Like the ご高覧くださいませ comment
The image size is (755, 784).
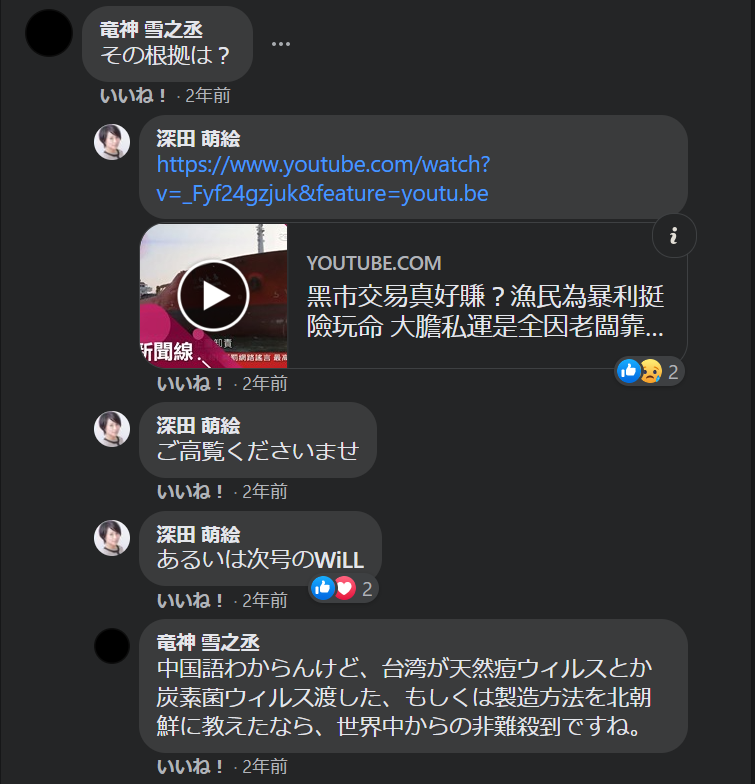click(x=190, y=492)
